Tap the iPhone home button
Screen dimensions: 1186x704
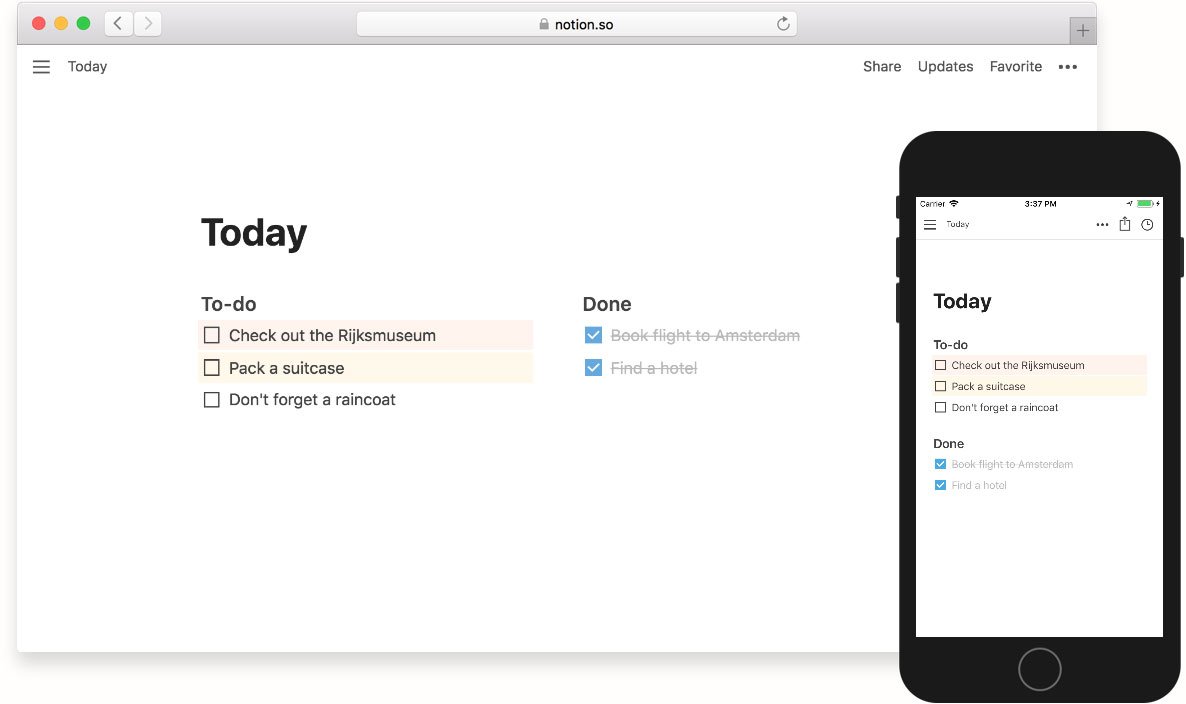[1039, 669]
